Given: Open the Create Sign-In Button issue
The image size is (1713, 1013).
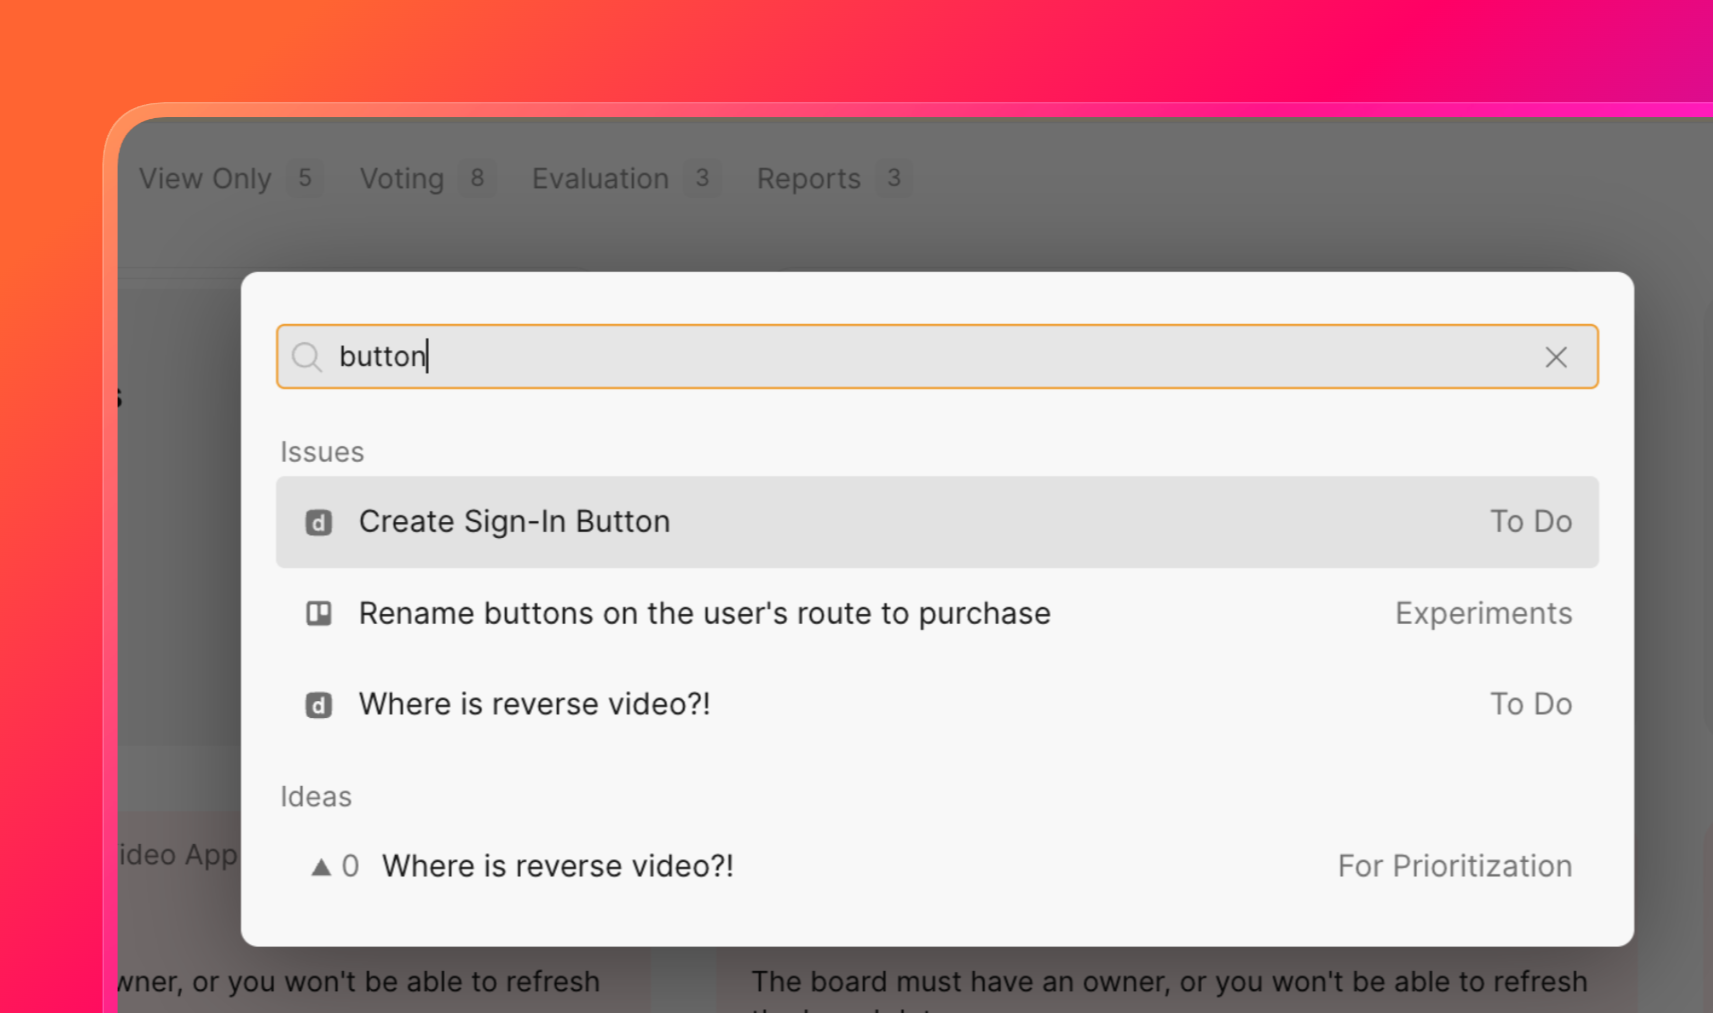Looking at the screenshot, I should click(937, 522).
